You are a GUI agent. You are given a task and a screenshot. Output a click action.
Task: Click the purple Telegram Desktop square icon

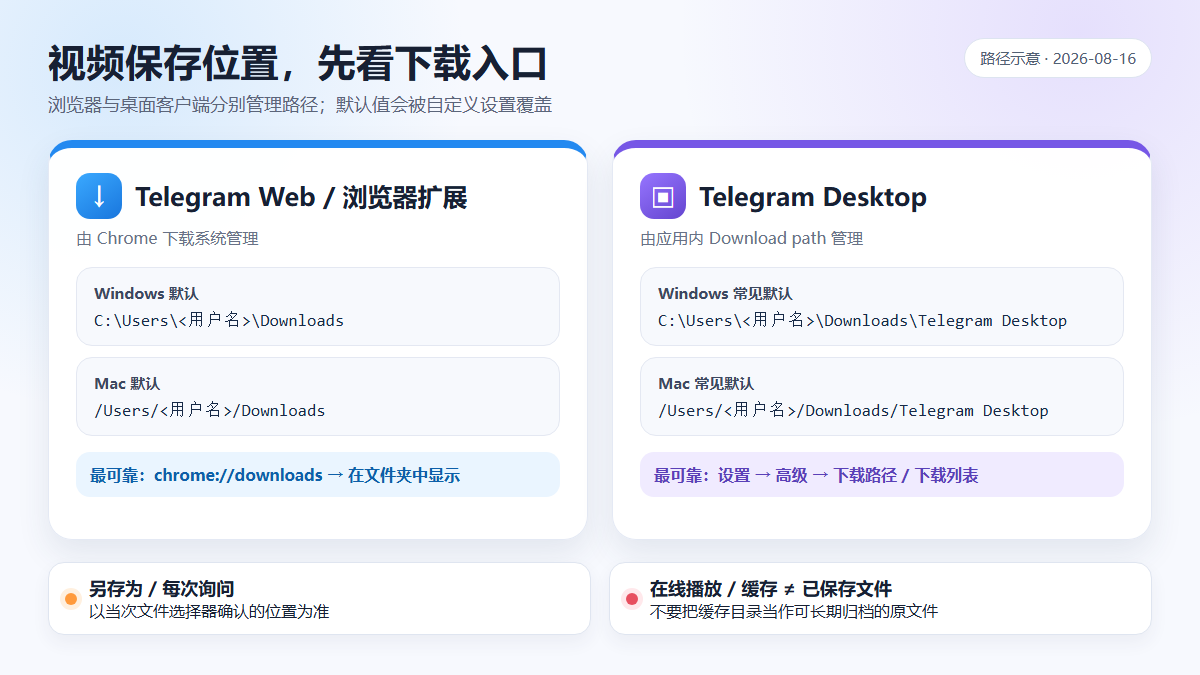click(663, 196)
